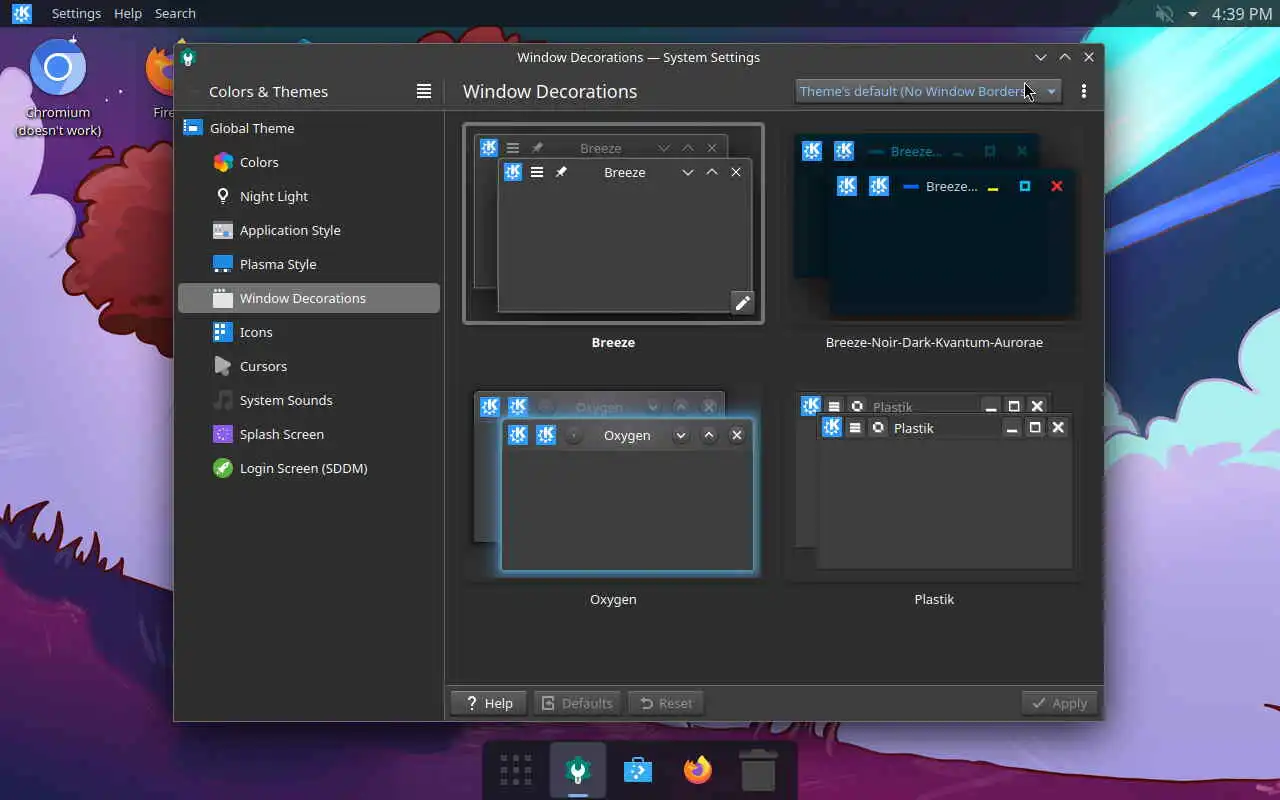
Task: Open Night Light settings
Action: point(308,196)
